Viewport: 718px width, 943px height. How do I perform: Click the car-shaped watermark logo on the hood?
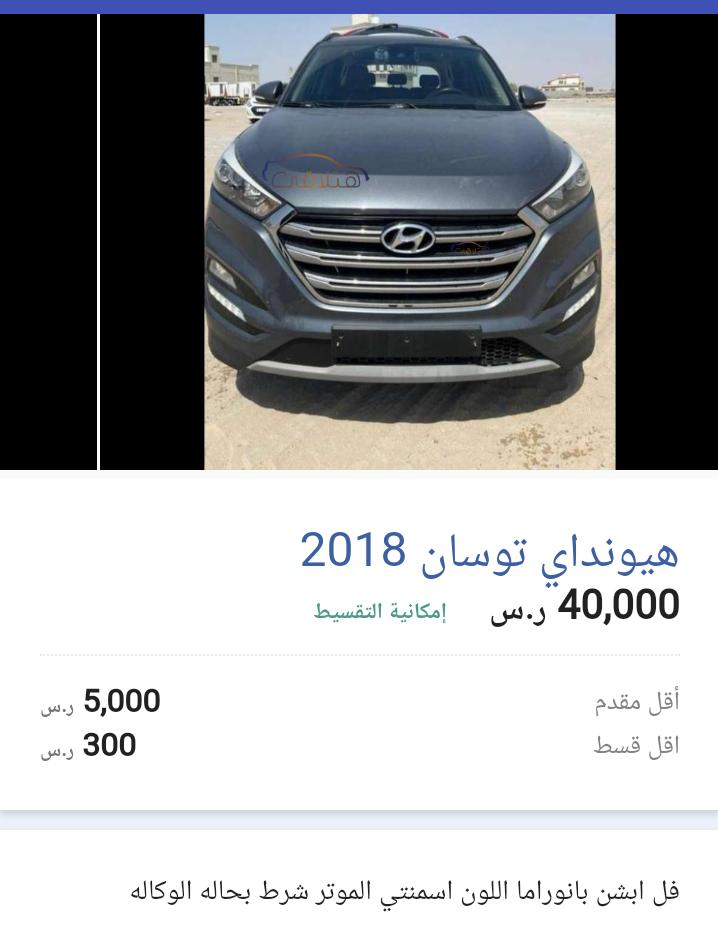(315, 172)
